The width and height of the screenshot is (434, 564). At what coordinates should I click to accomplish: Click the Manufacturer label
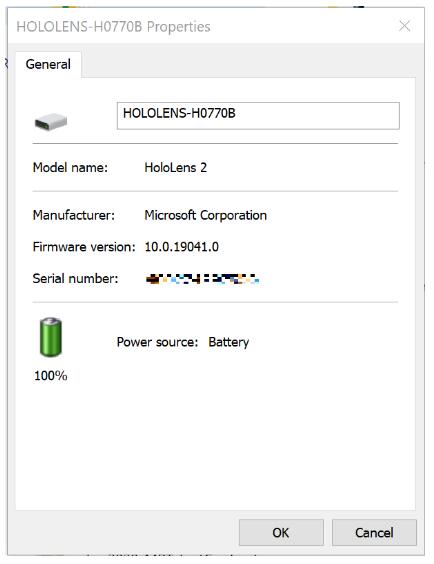(74, 215)
